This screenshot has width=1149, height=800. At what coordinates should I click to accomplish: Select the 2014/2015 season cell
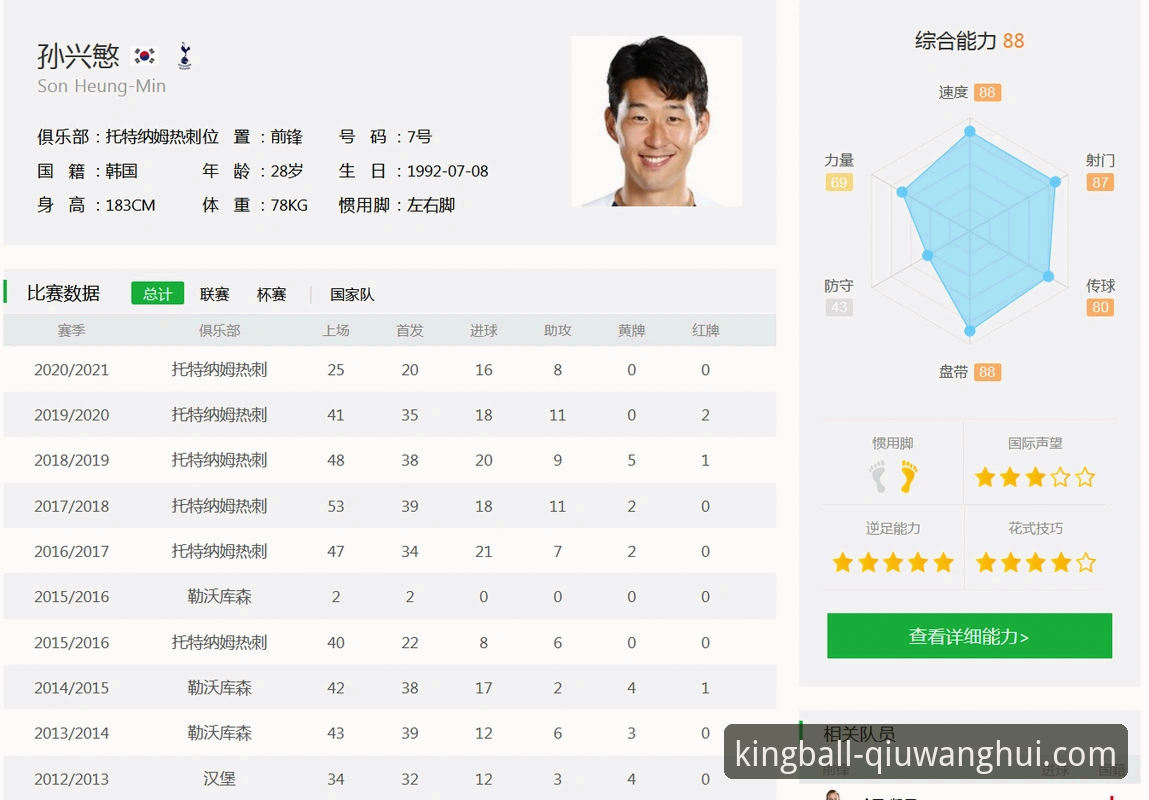coord(71,688)
